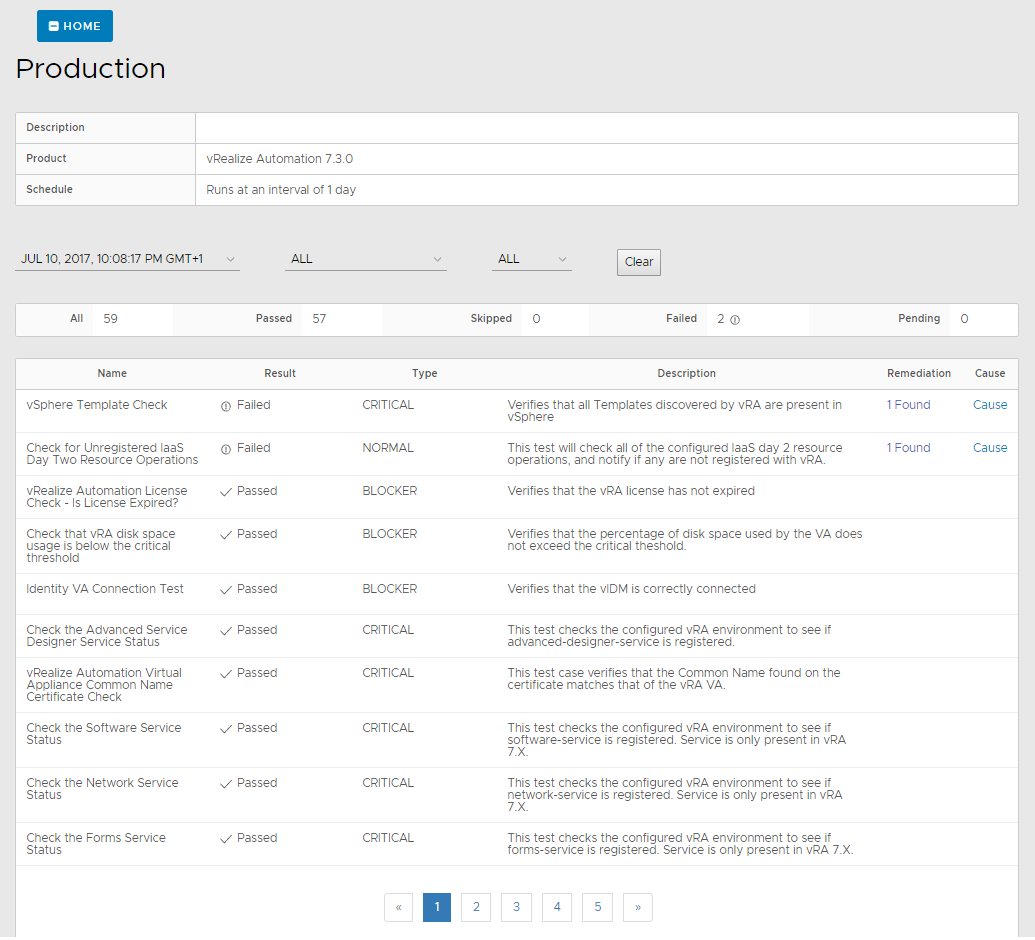Expand the first ALL filter dropdown

365,259
